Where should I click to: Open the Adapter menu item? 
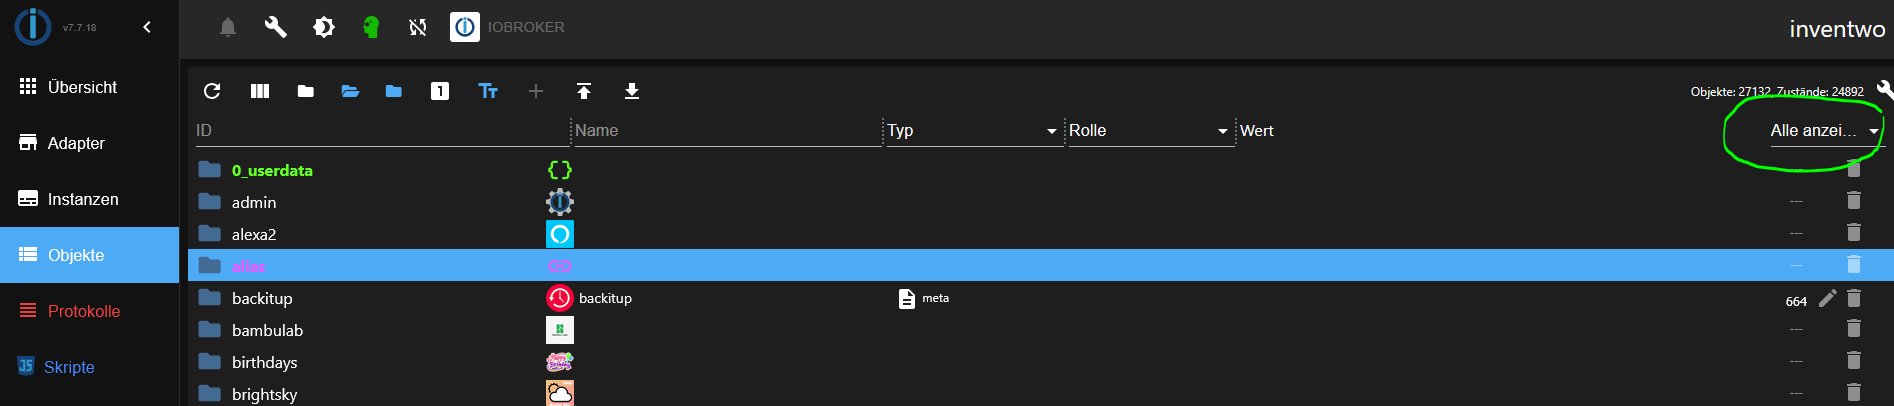tap(76, 143)
